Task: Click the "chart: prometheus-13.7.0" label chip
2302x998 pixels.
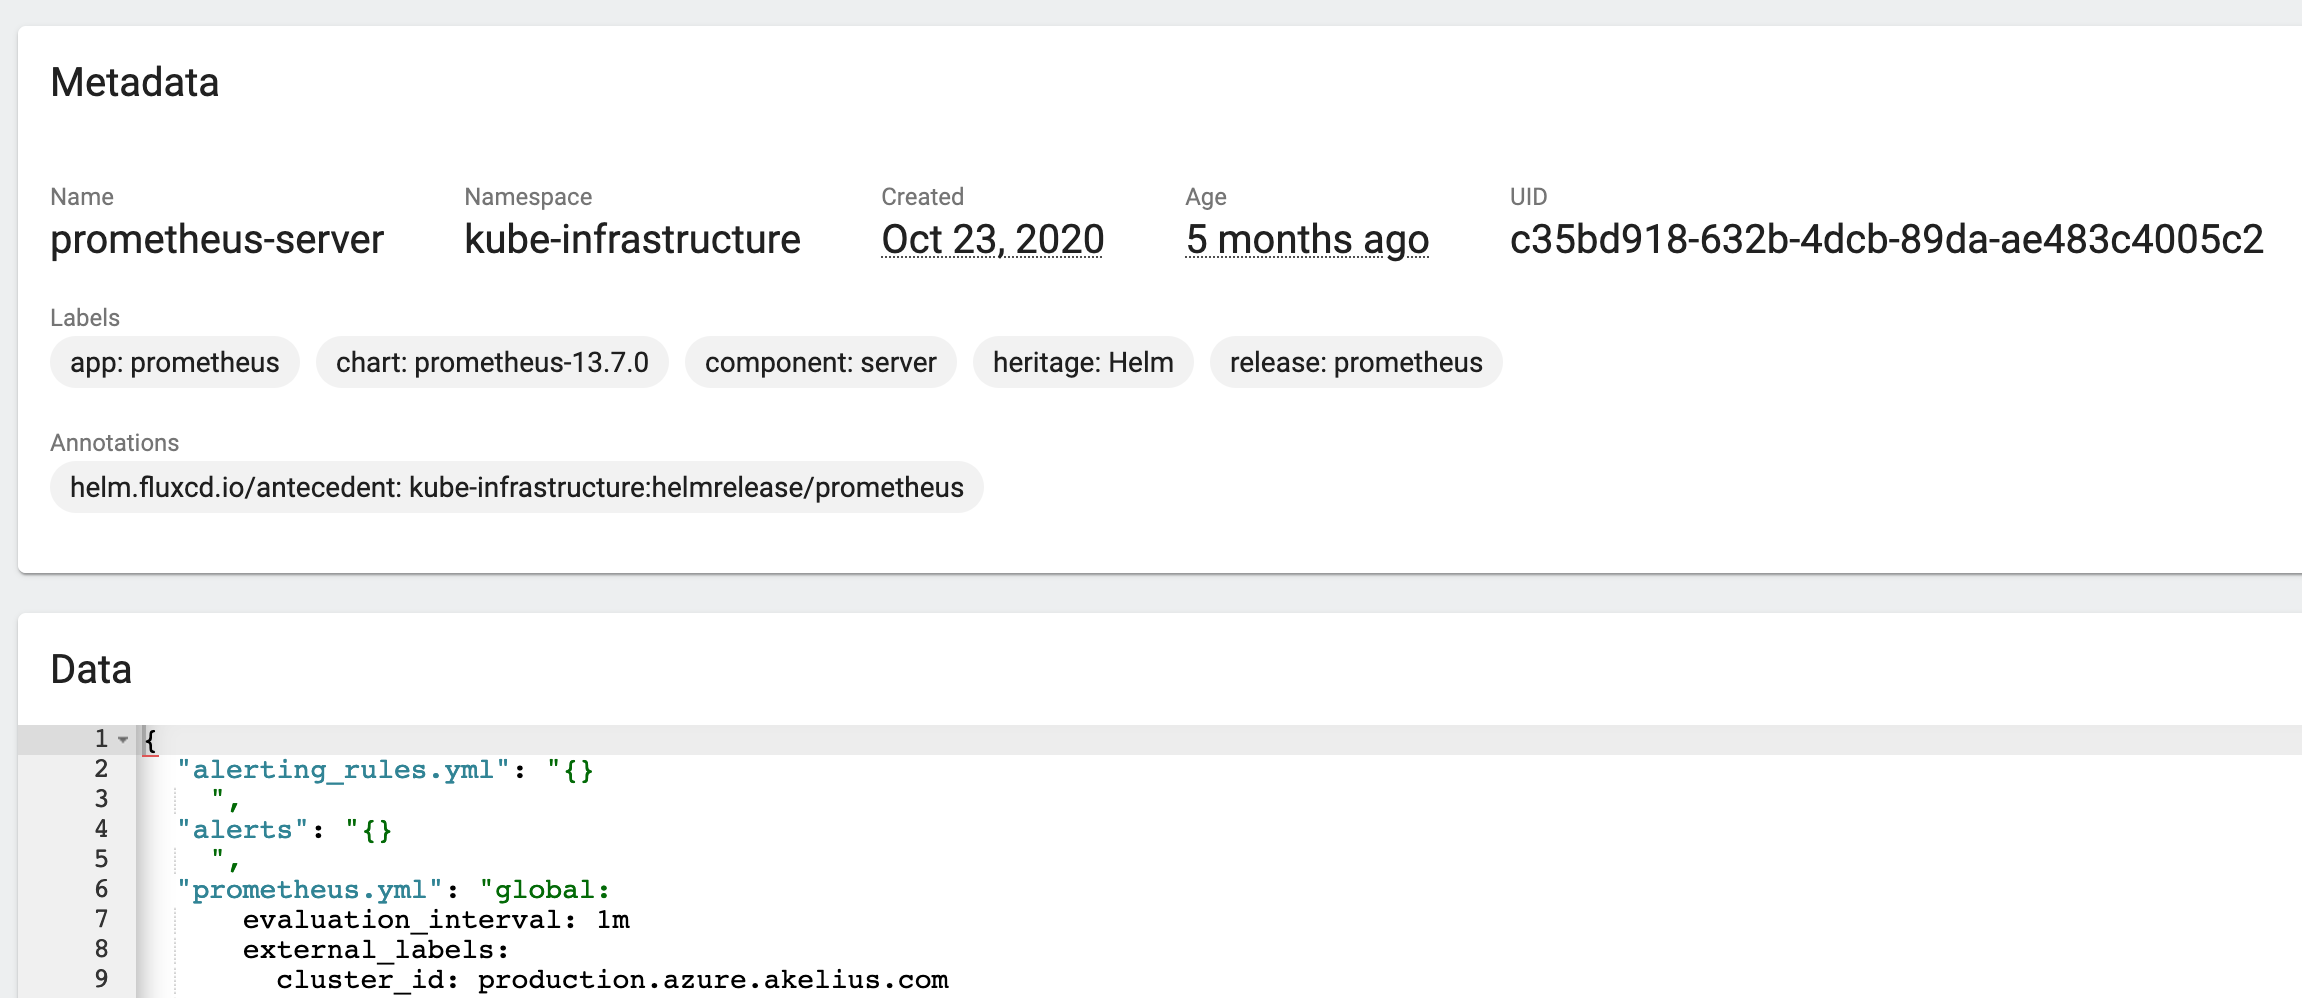Action: (492, 362)
